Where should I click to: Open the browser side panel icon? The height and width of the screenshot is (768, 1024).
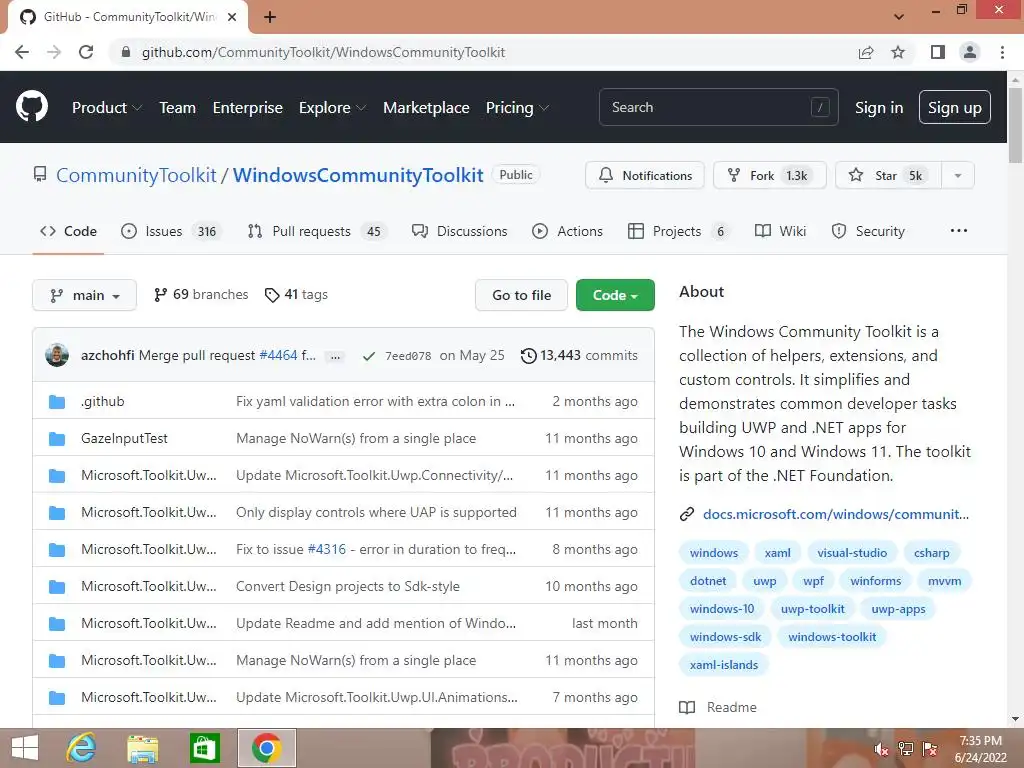click(x=938, y=52)
